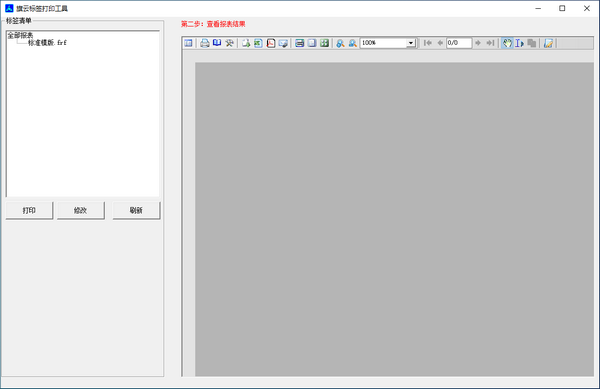The width and height of the screenshot is (600, 389).
Task: Go to previous page arrow
Action: tap(440, 43)
